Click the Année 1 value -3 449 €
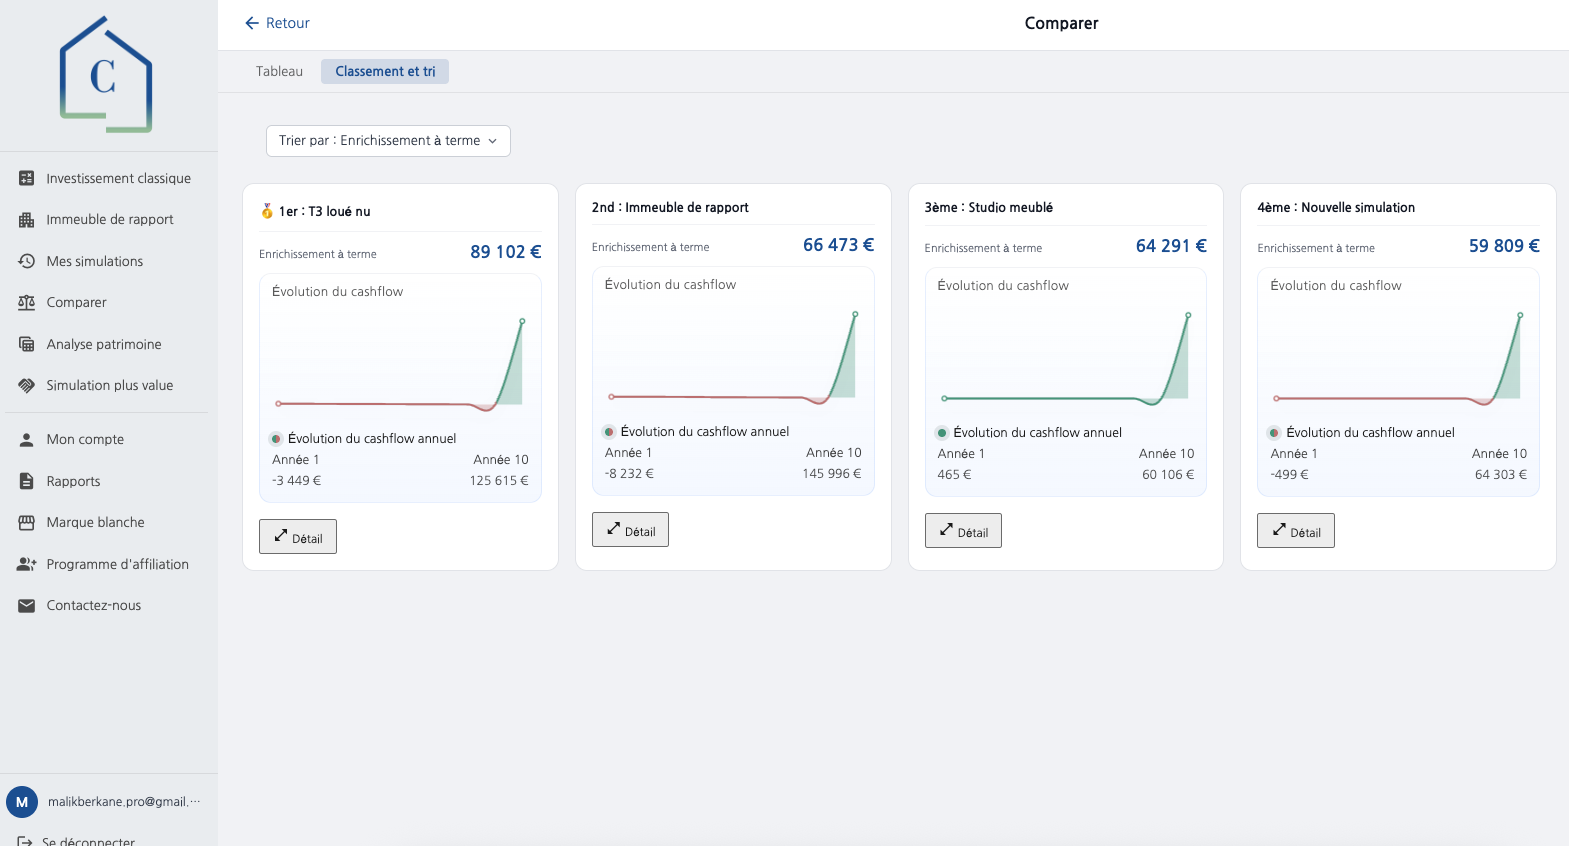Image resolution: width=1569 pixels, height=846 pixels. tap(297, 481)
